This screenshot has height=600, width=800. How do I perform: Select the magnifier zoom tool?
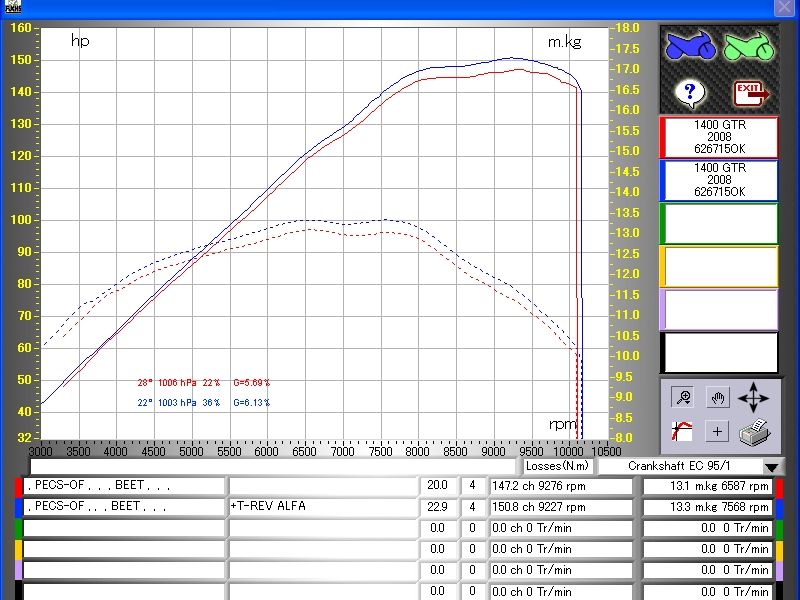click(x=683, y=397)
